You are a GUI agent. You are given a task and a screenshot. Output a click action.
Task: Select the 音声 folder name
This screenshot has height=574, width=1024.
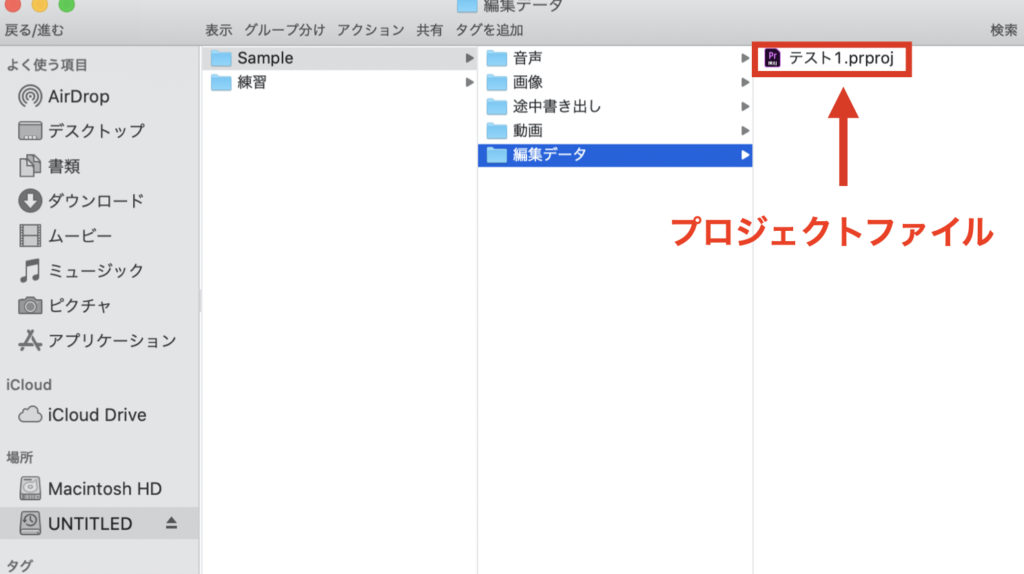pos(528,58)
